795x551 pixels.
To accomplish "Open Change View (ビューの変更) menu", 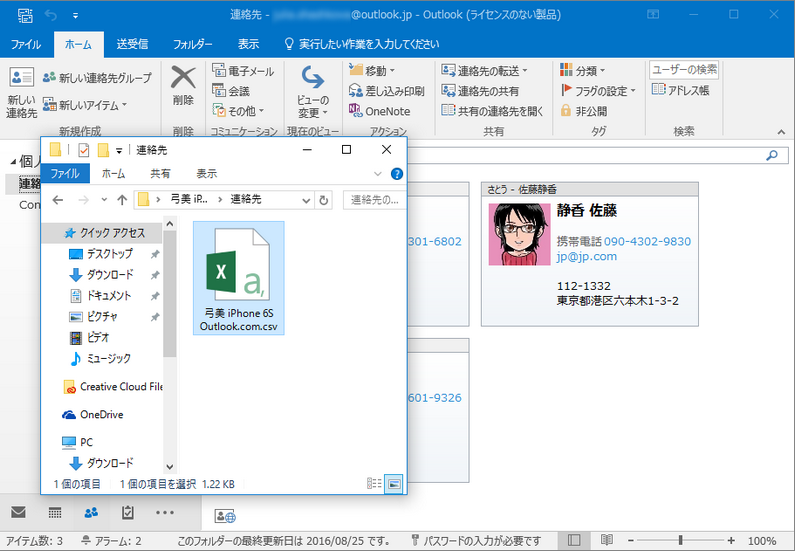I will (313, 92).
